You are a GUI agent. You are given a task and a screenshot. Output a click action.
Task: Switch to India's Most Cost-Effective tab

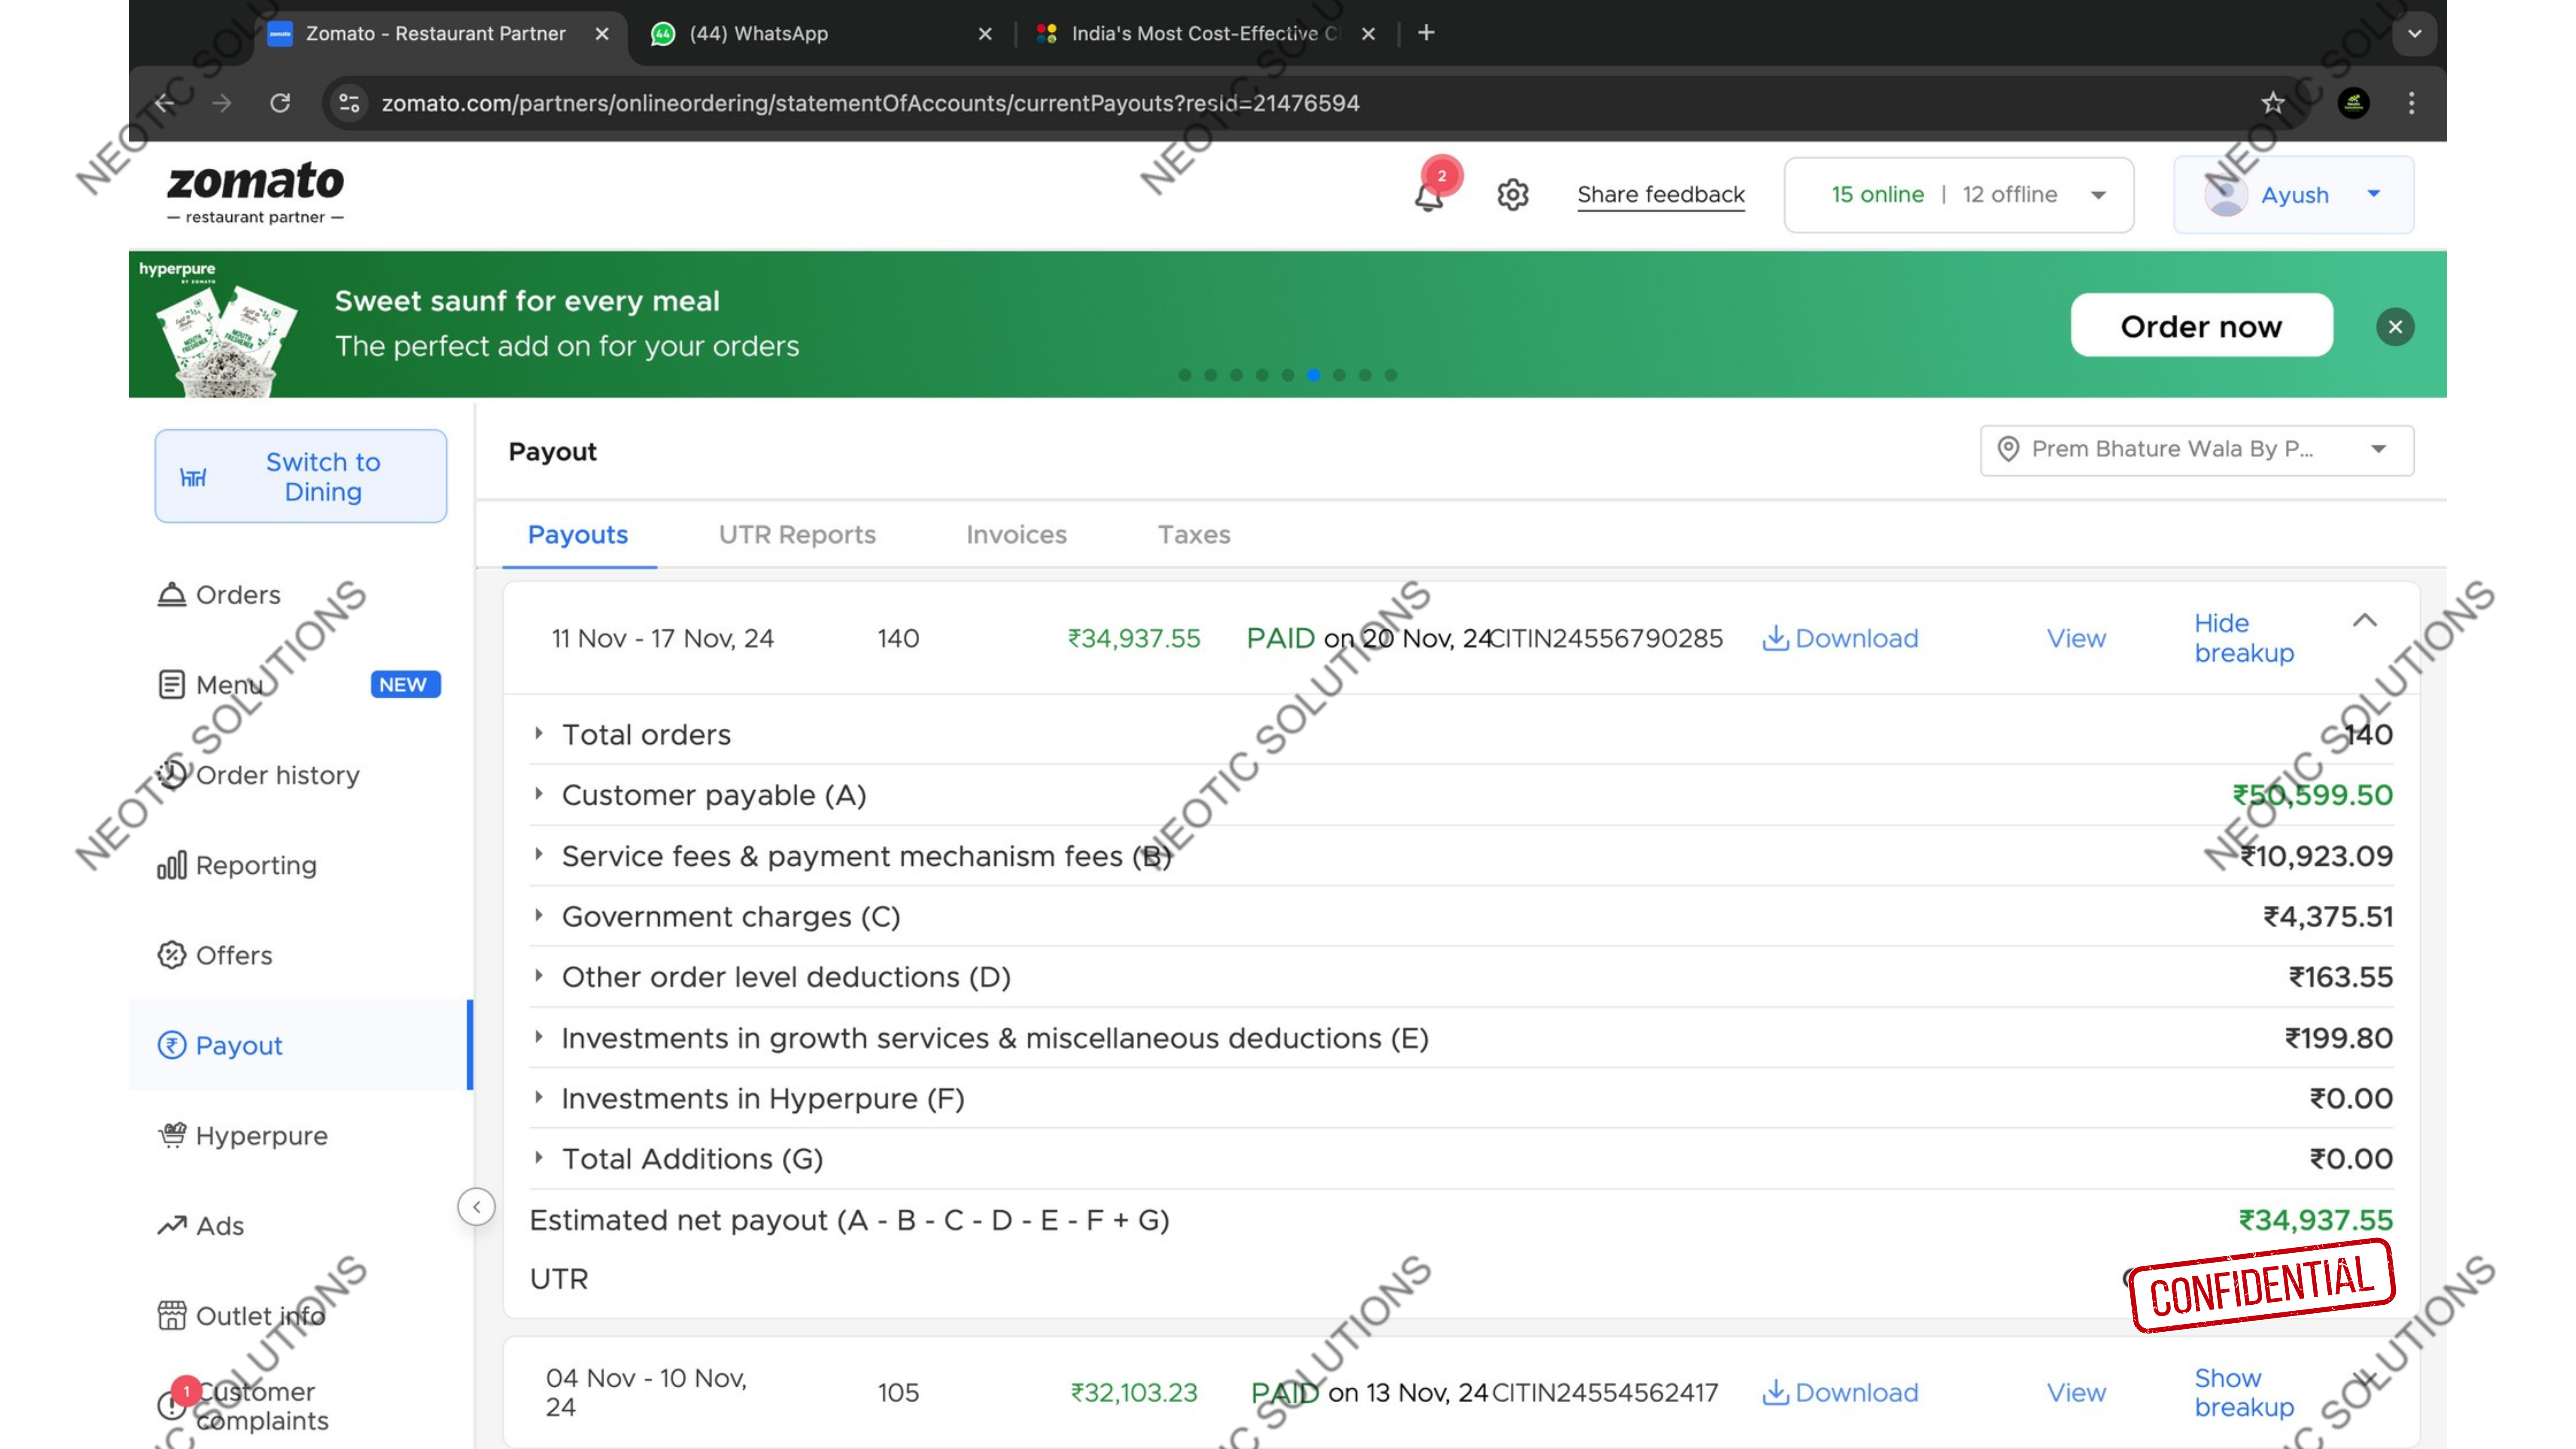click(1205, 33)
